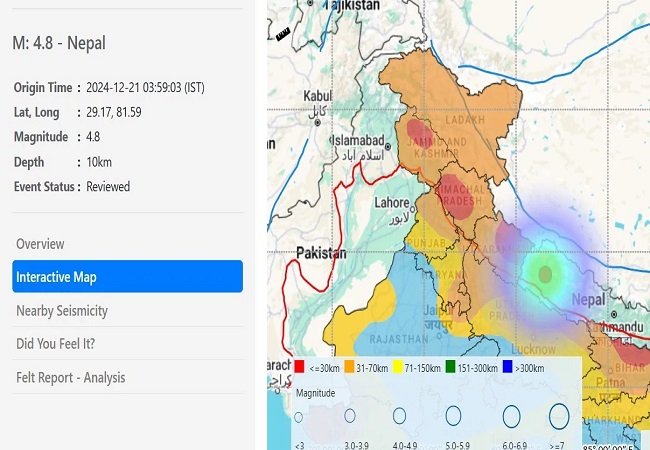Click the Jaipur city label on map
The image size is (650, 450).
(437, 310)
